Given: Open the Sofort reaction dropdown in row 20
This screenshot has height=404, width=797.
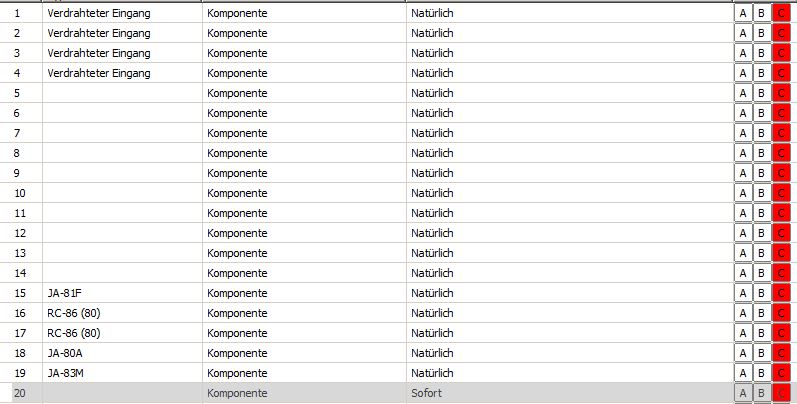Looking at the screenshot, I should tap(568, 393).
